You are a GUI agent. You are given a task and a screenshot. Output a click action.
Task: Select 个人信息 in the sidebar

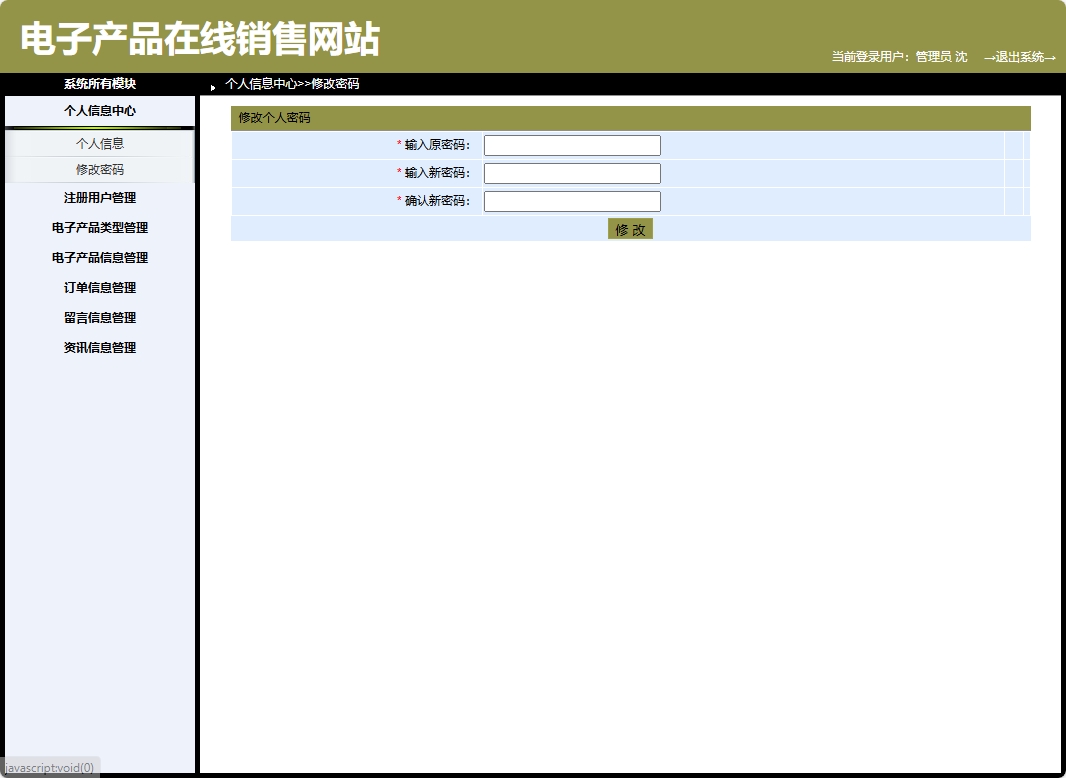(x=100, y=143)
